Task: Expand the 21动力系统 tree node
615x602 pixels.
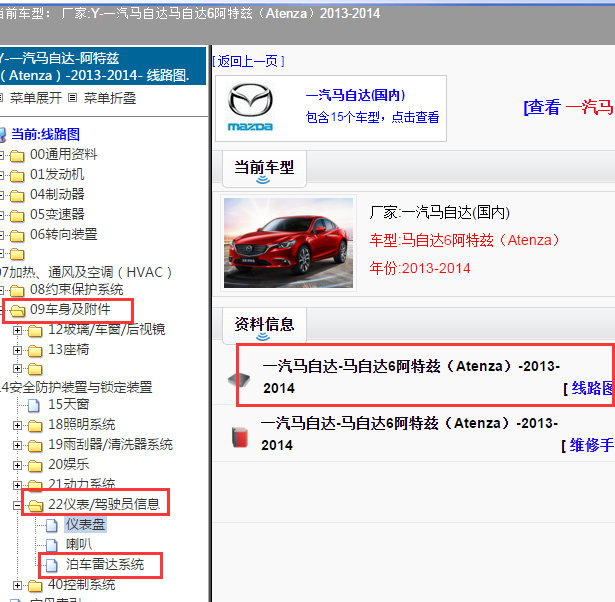Action: click(17, 485)
